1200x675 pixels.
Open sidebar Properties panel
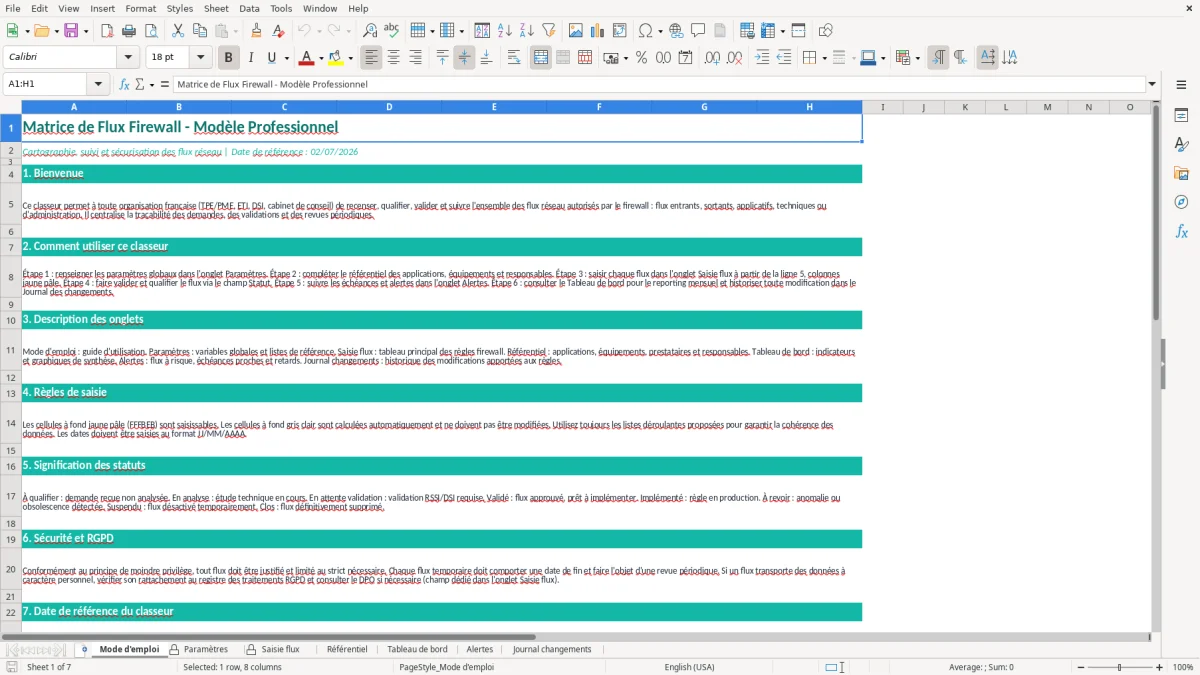pos(1181,116)
